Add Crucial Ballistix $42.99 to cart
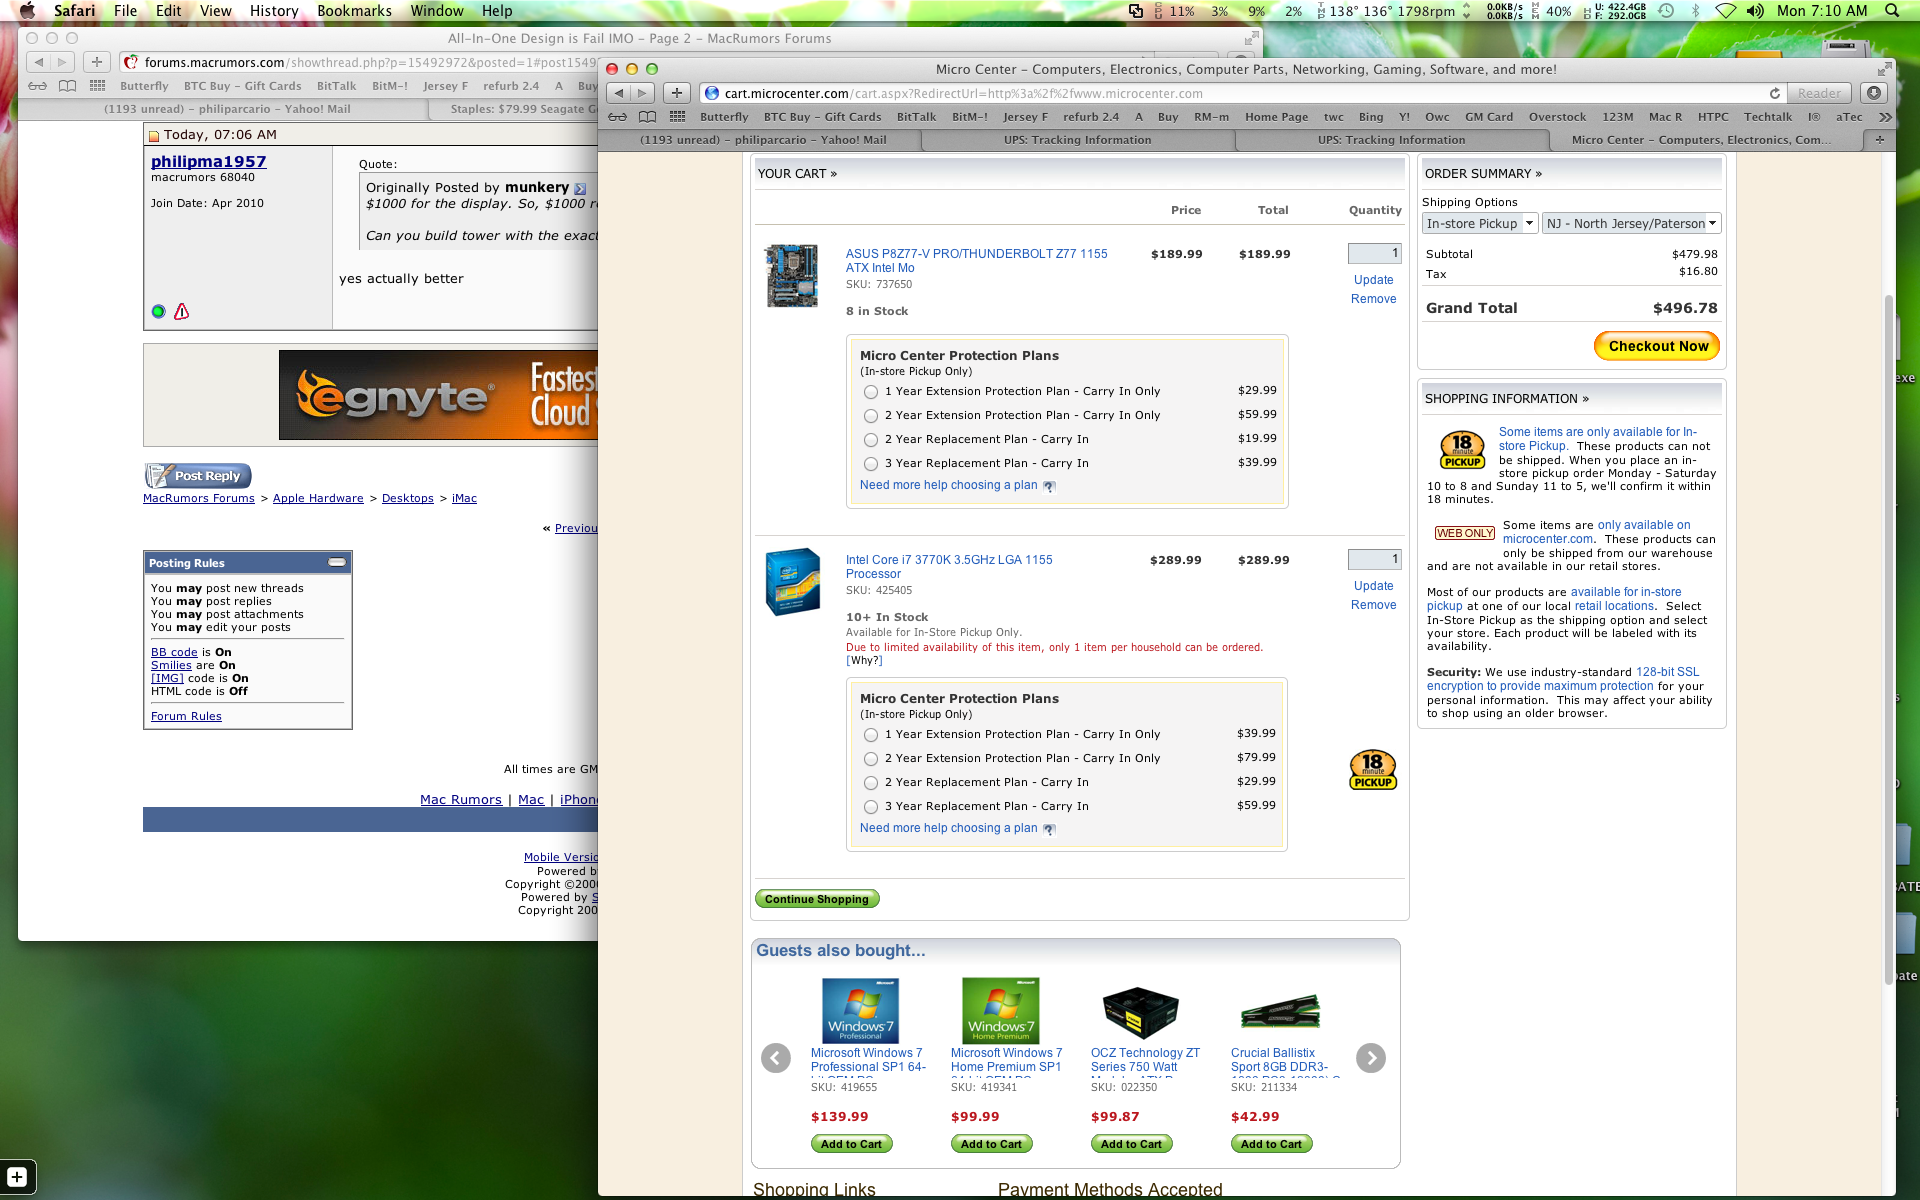This screenshot has height=1200, width=1920. pyautogui.click(x=1271, y=1144)
